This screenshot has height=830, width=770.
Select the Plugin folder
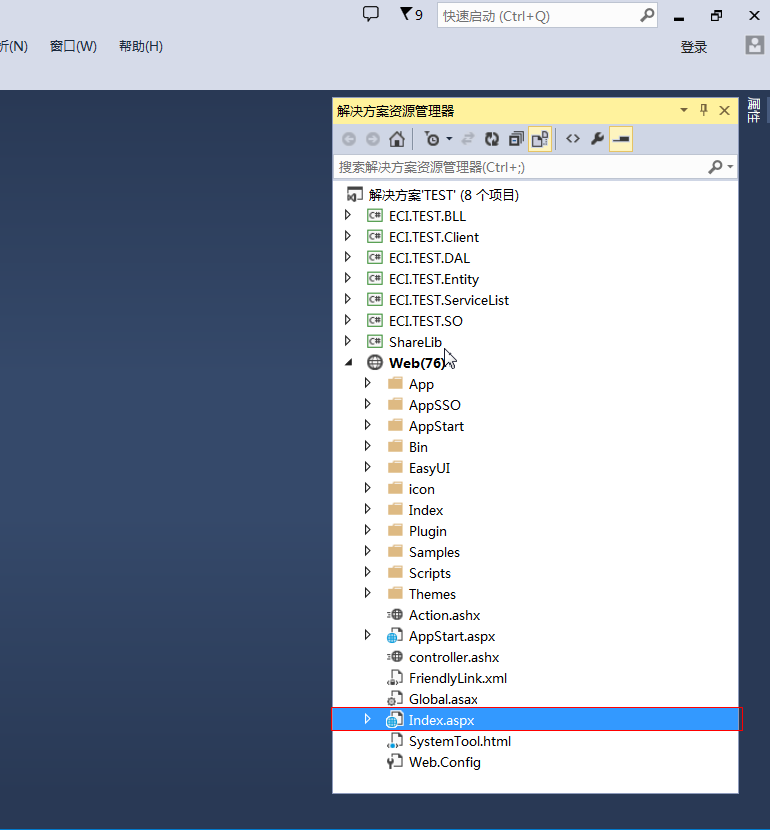[x=428, y=531]
